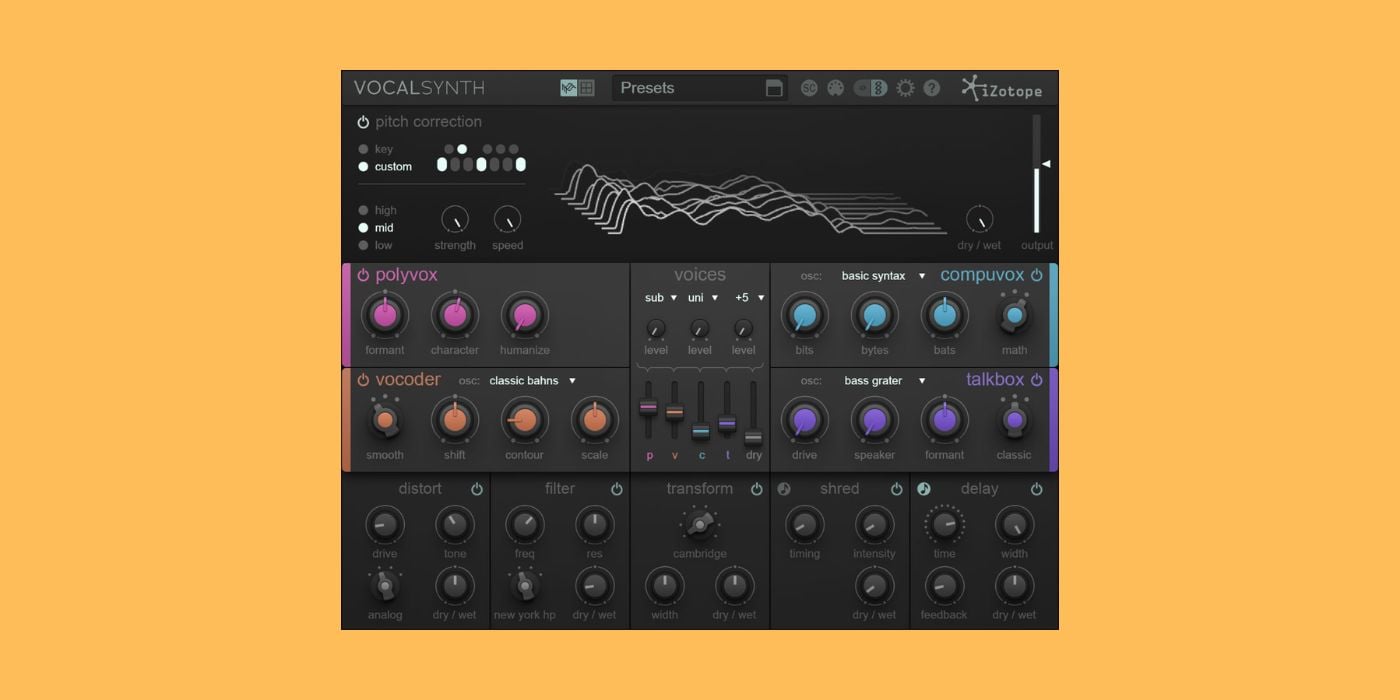Open the vocoder 'classic bahns' oscillator dropdown

click(x=532, y=381)
